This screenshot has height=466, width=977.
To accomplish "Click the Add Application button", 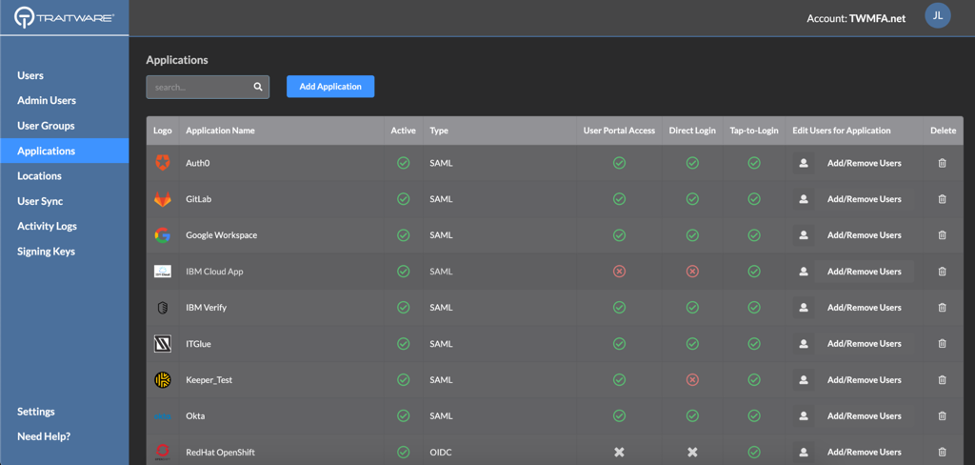I will click(x=330, y=87).
